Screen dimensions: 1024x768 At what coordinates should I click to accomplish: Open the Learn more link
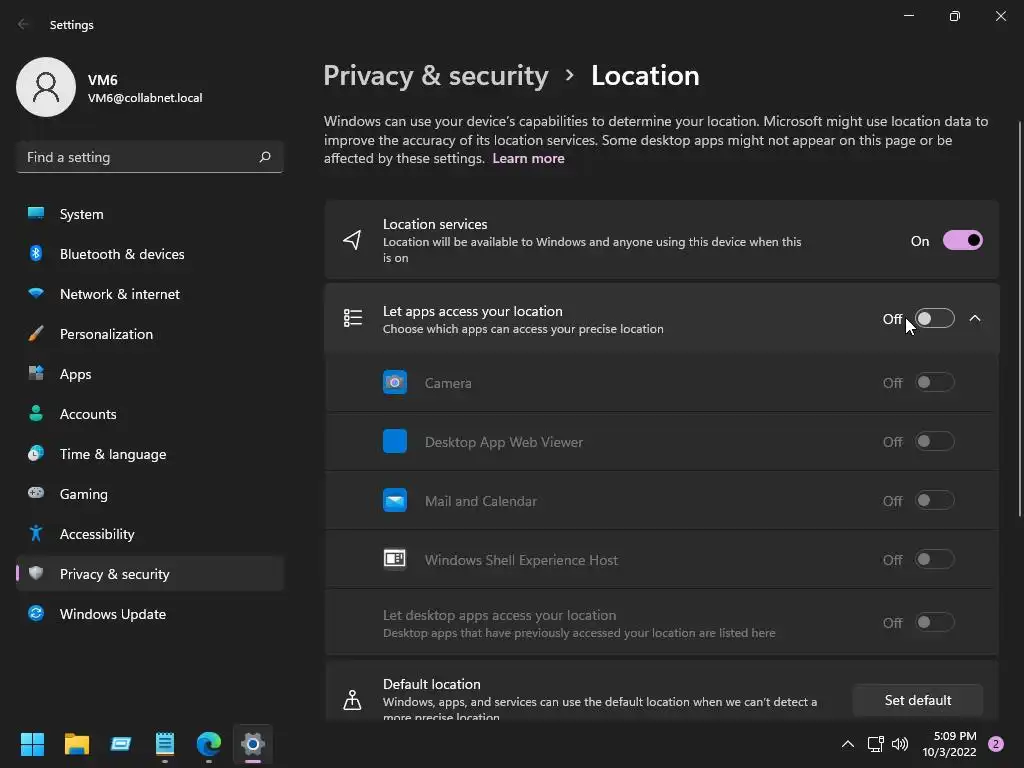tap(528, 158)
